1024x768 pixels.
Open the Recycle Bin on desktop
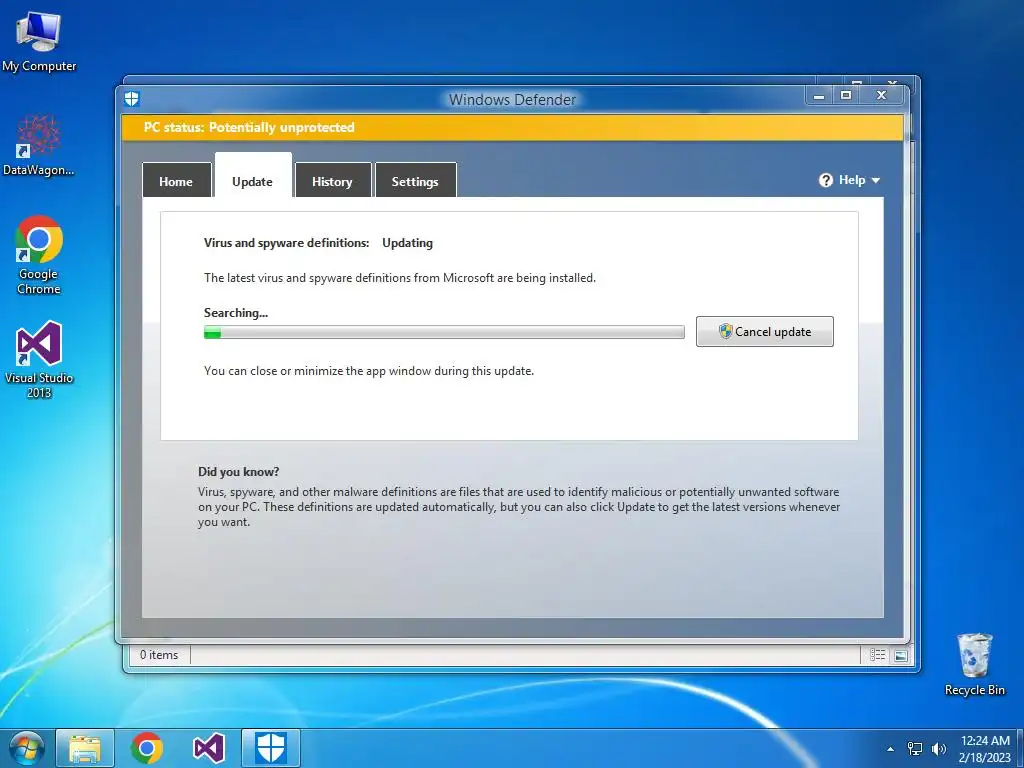pyautogui.click(x=974, y=664)
